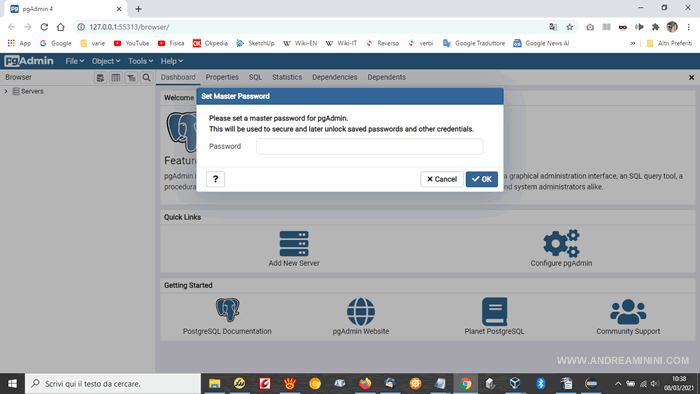Switch to the Properties tab

222,77
